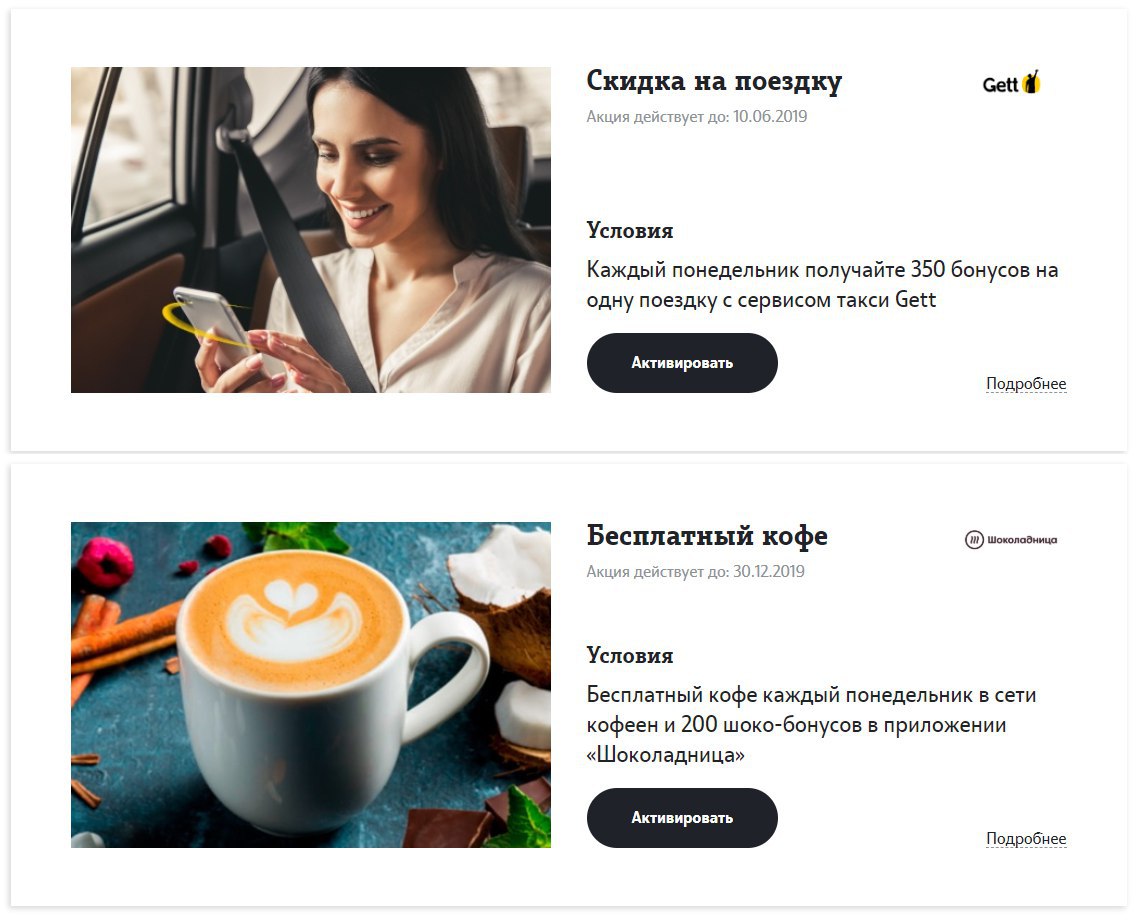Open Подробнее details for coffee offer
The height and width of the screenshot is (922, 1142).
point(1025,838)
